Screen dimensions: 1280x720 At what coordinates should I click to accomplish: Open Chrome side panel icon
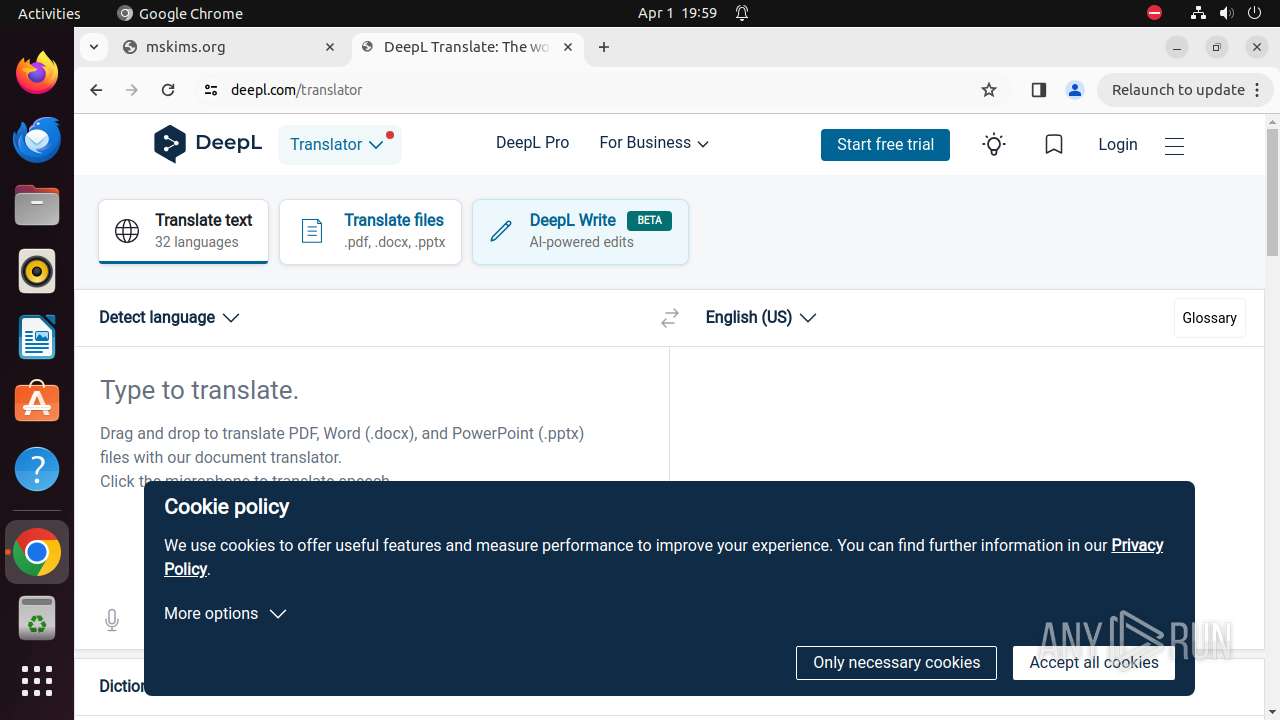pyautogui.click(x=1038, y=90)
